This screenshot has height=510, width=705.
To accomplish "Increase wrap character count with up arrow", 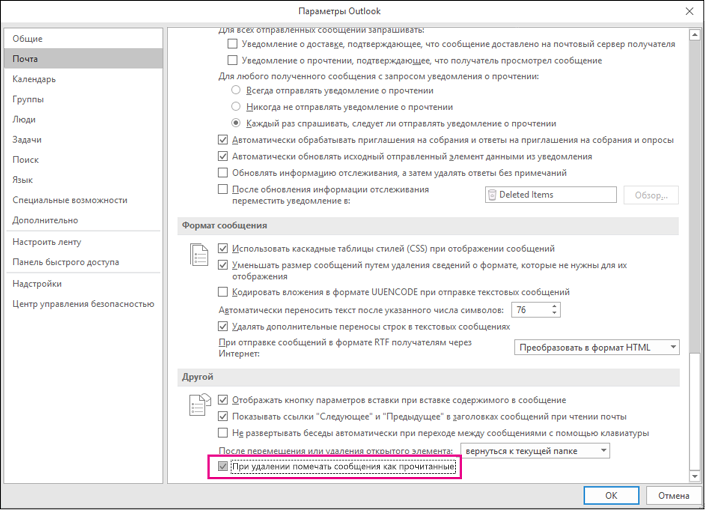I will pyautogui.click(x=554, y=306).
